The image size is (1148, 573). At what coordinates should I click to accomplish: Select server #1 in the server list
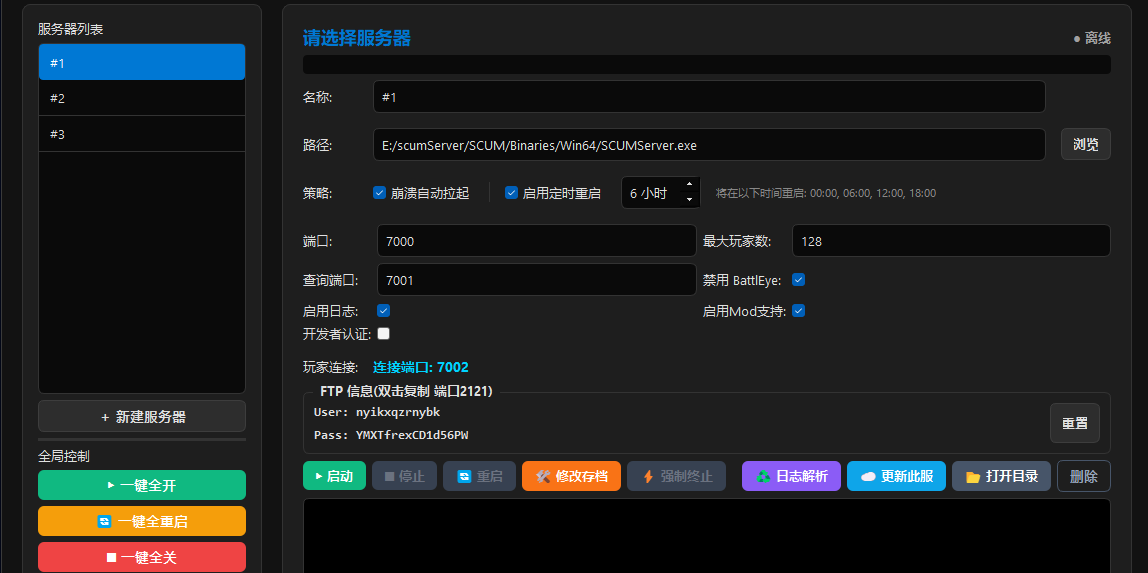click(142, 62)
